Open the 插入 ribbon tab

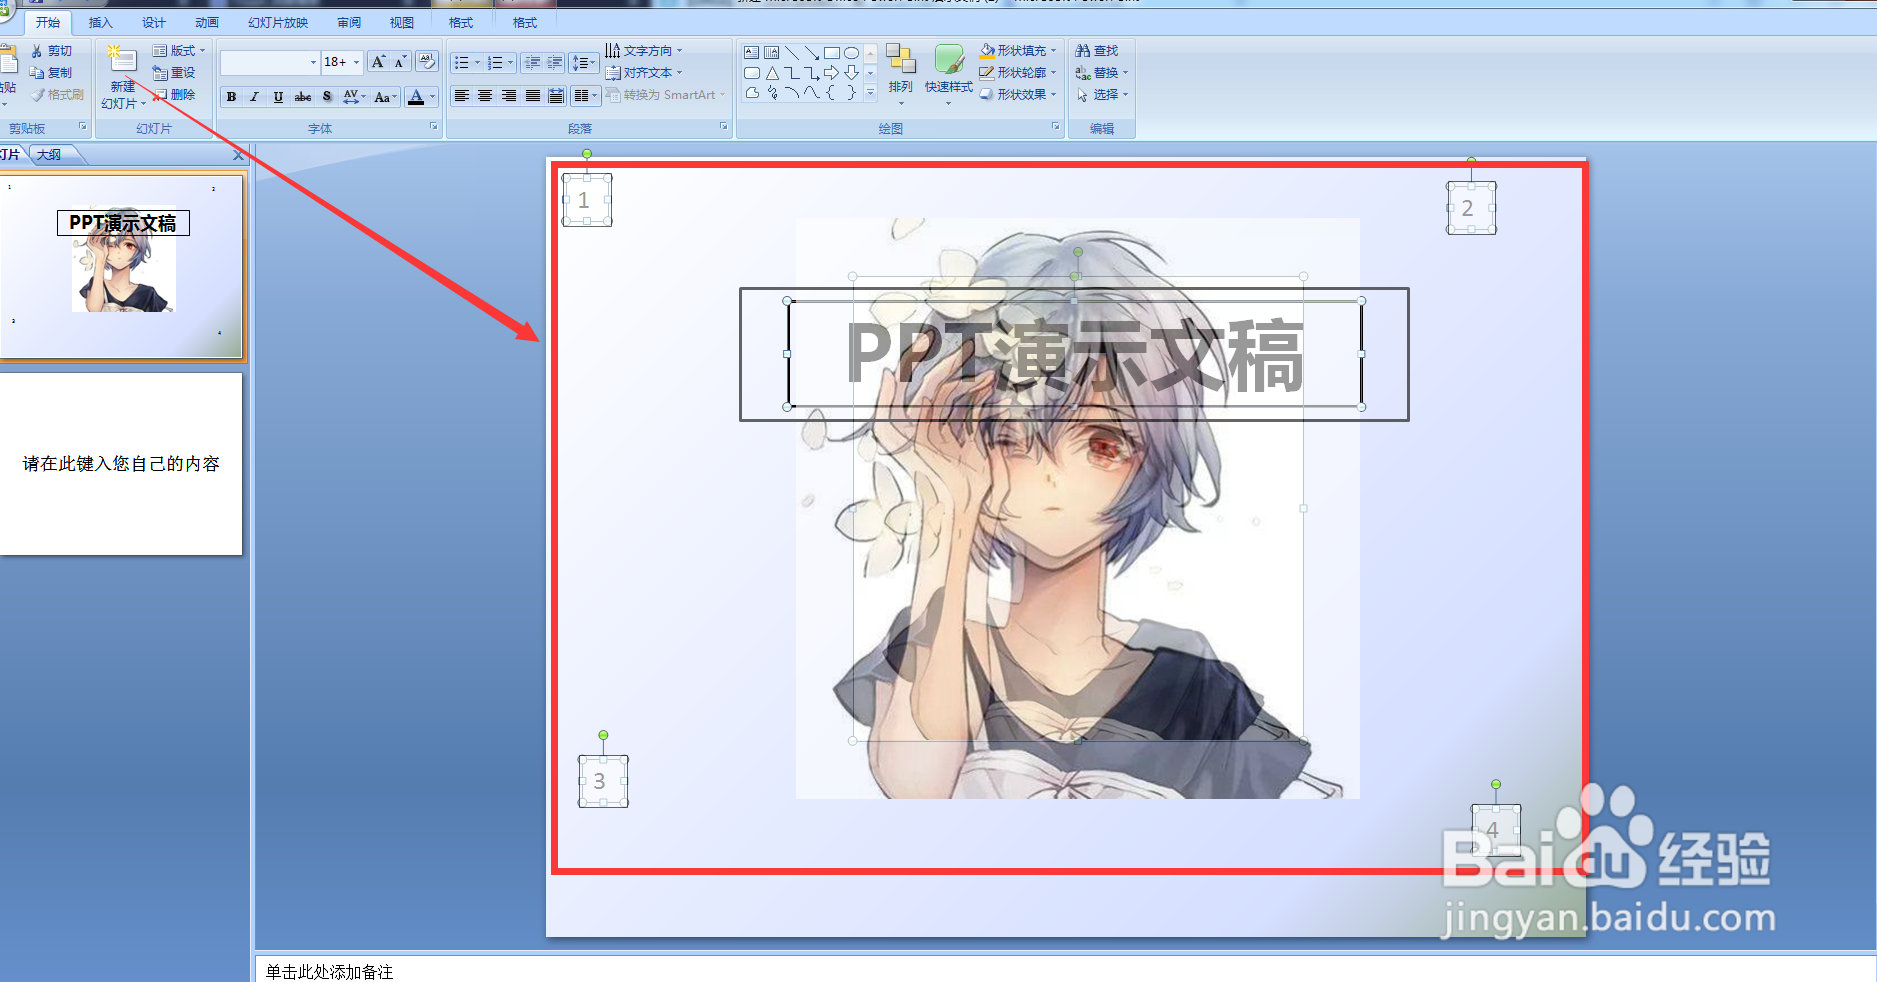(x=100, y=22)
